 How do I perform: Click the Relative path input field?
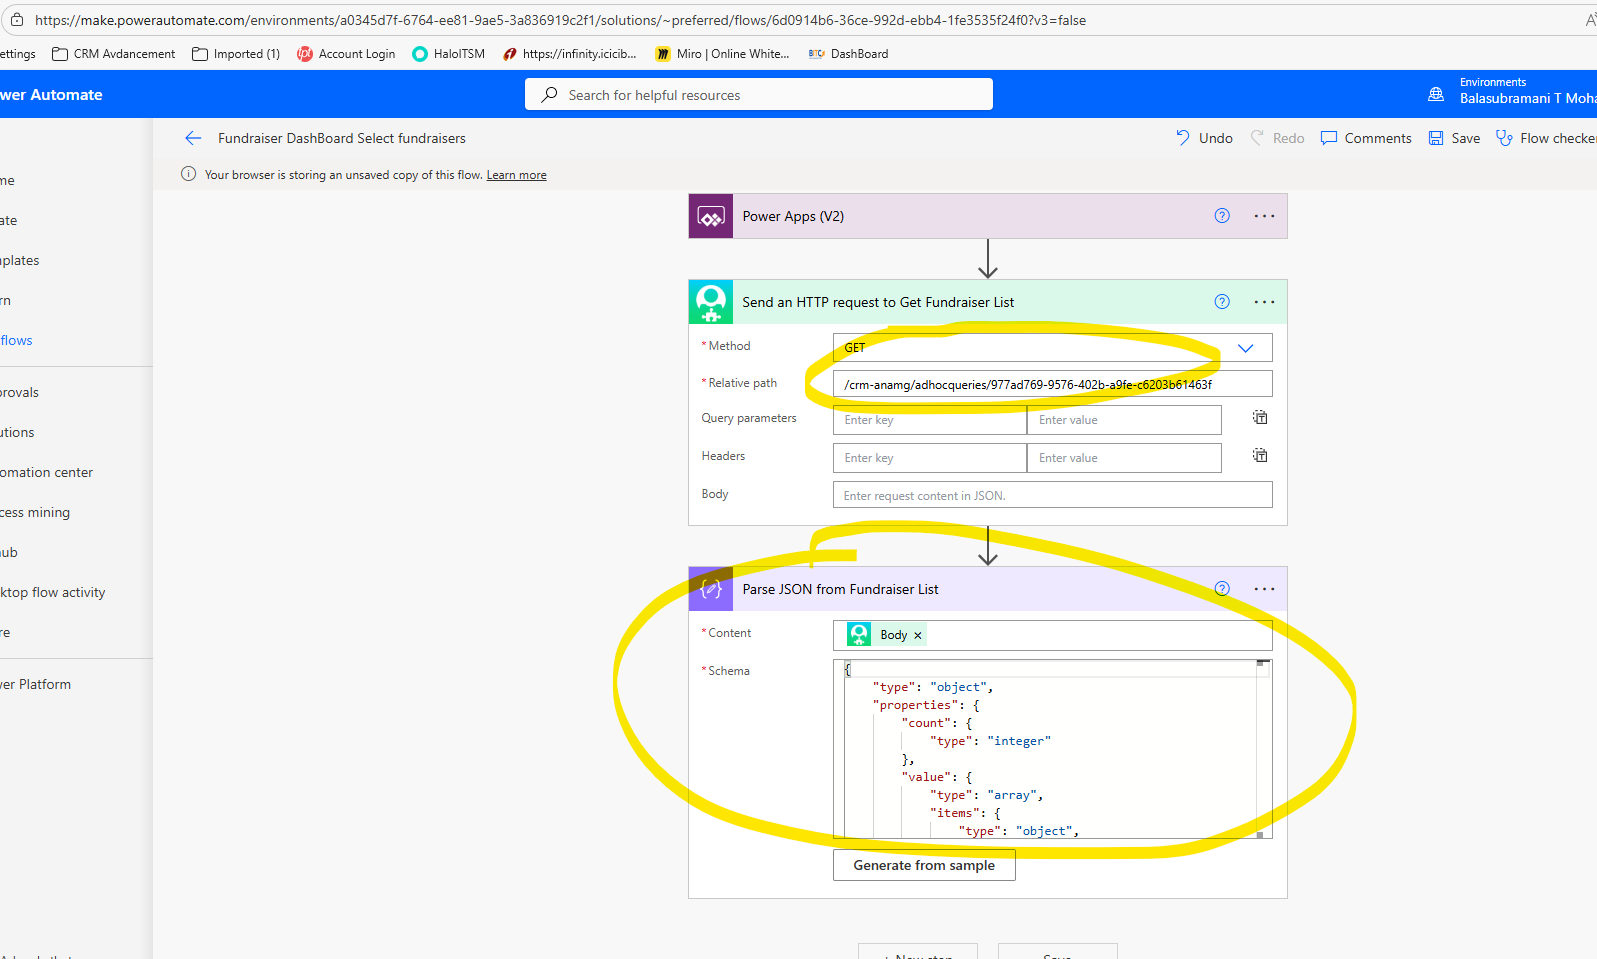(1052, 384)
